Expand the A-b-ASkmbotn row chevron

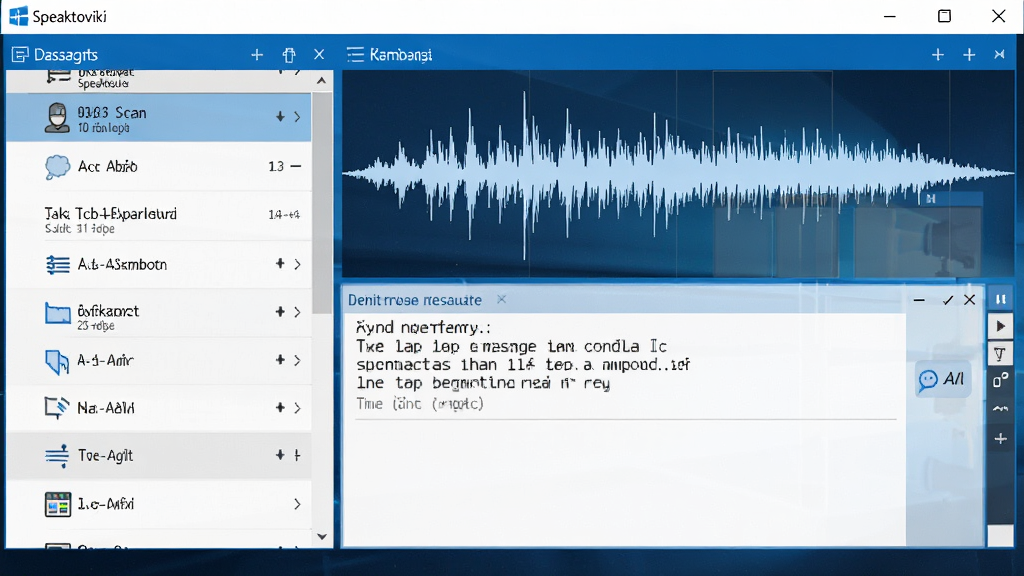coord(298,264)
